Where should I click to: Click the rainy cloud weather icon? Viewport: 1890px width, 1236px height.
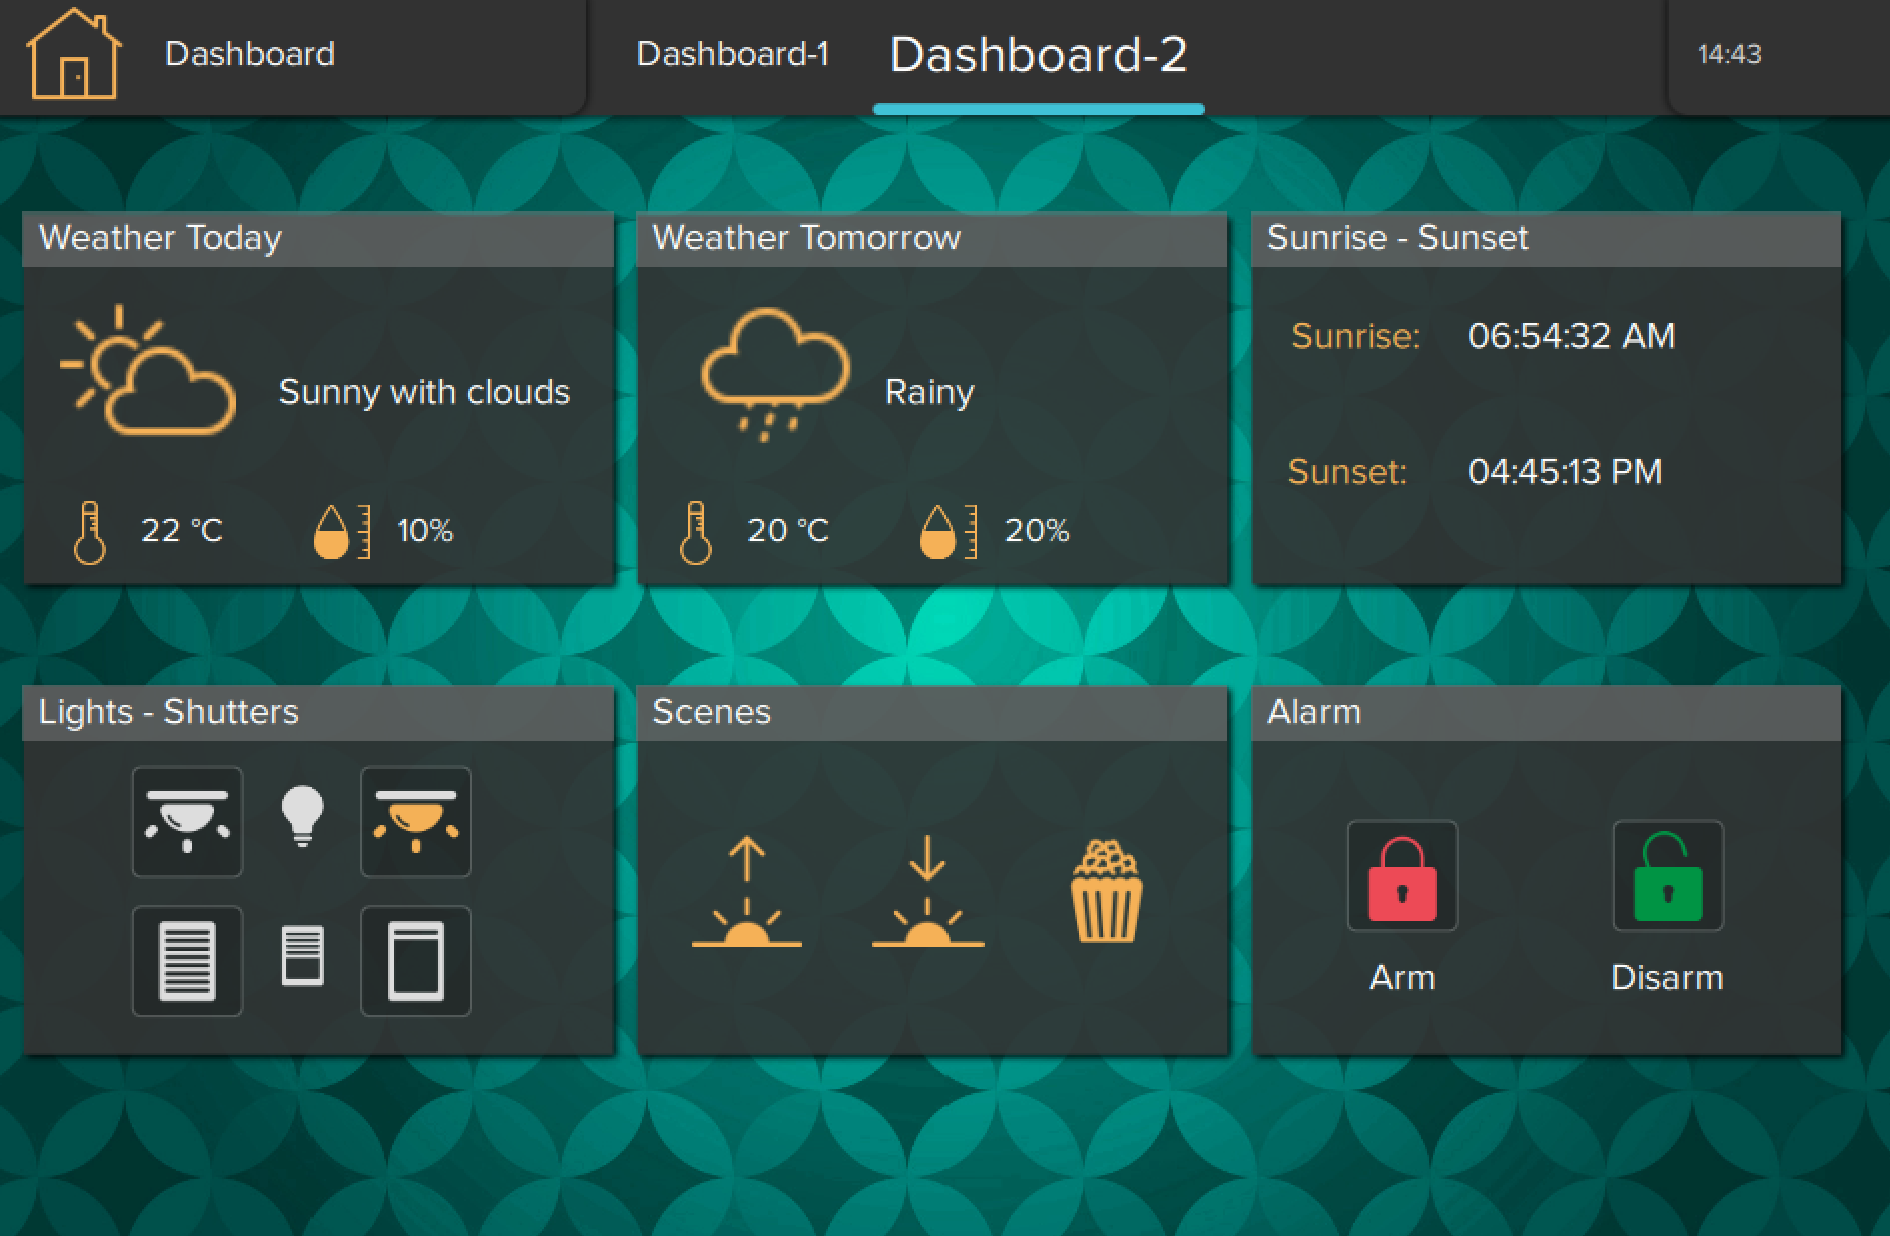(x=774, y=372)
